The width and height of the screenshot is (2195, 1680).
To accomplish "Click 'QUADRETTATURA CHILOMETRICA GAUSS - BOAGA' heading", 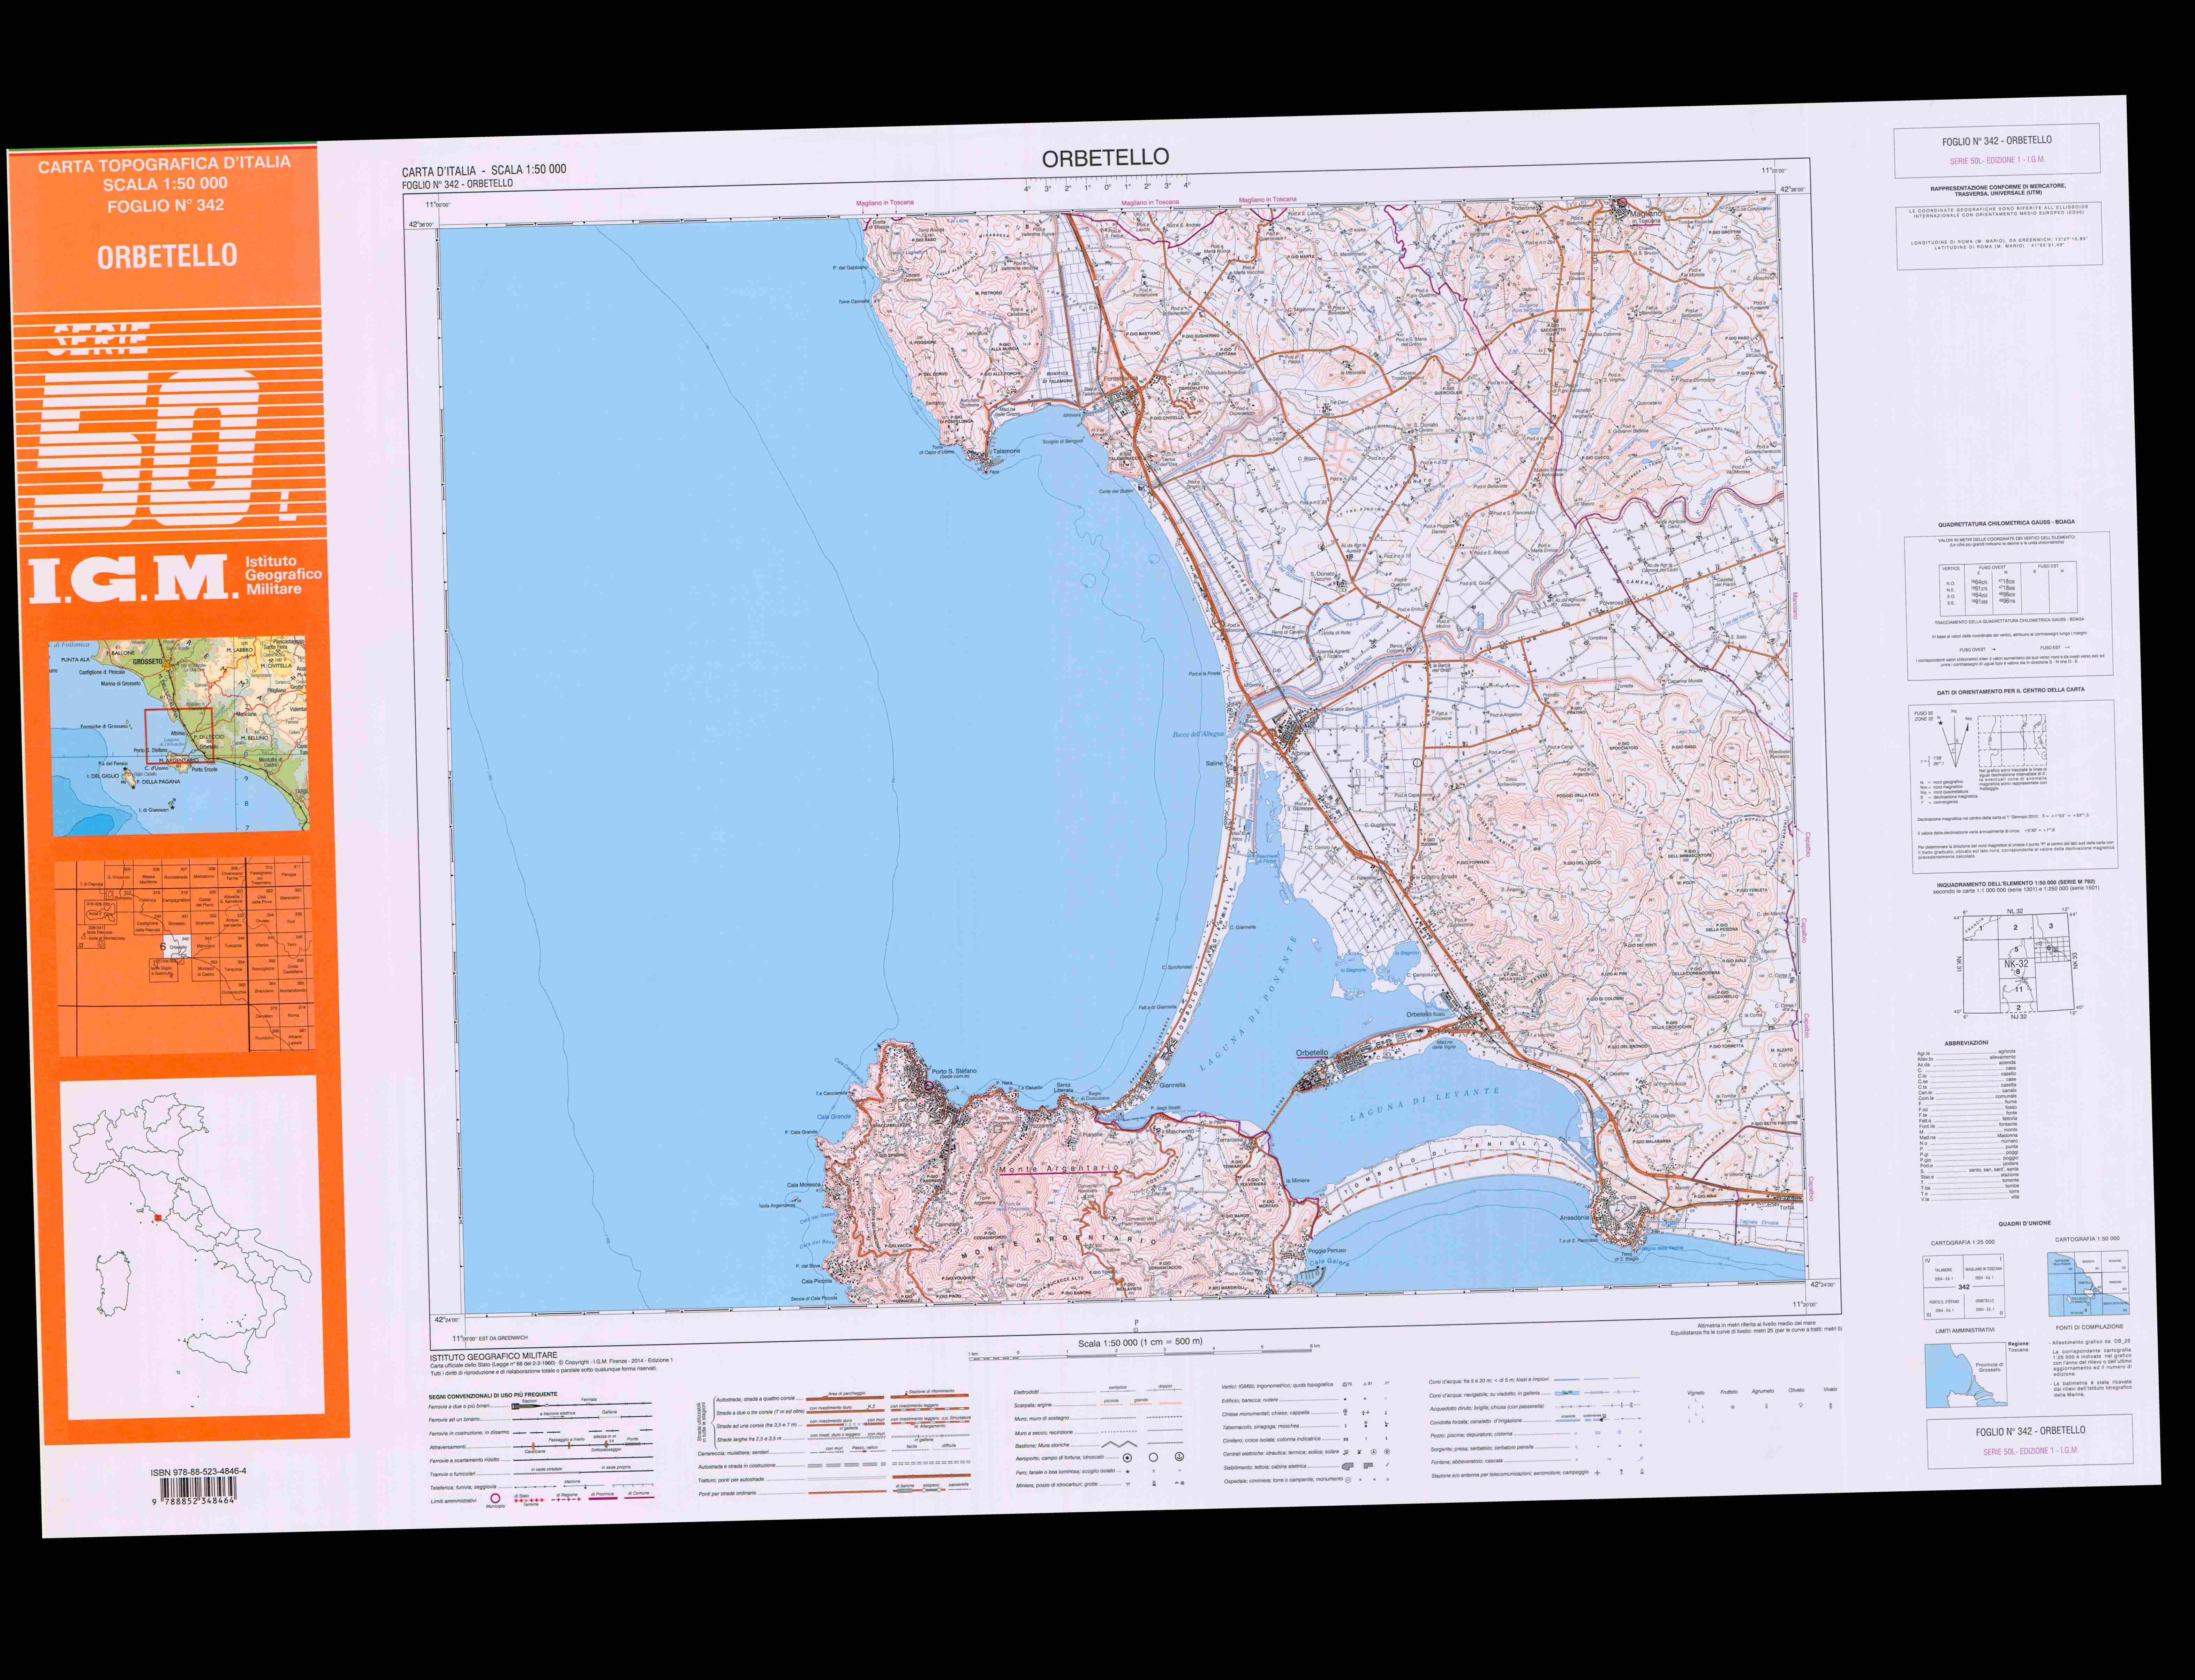I will [2006, 523].
